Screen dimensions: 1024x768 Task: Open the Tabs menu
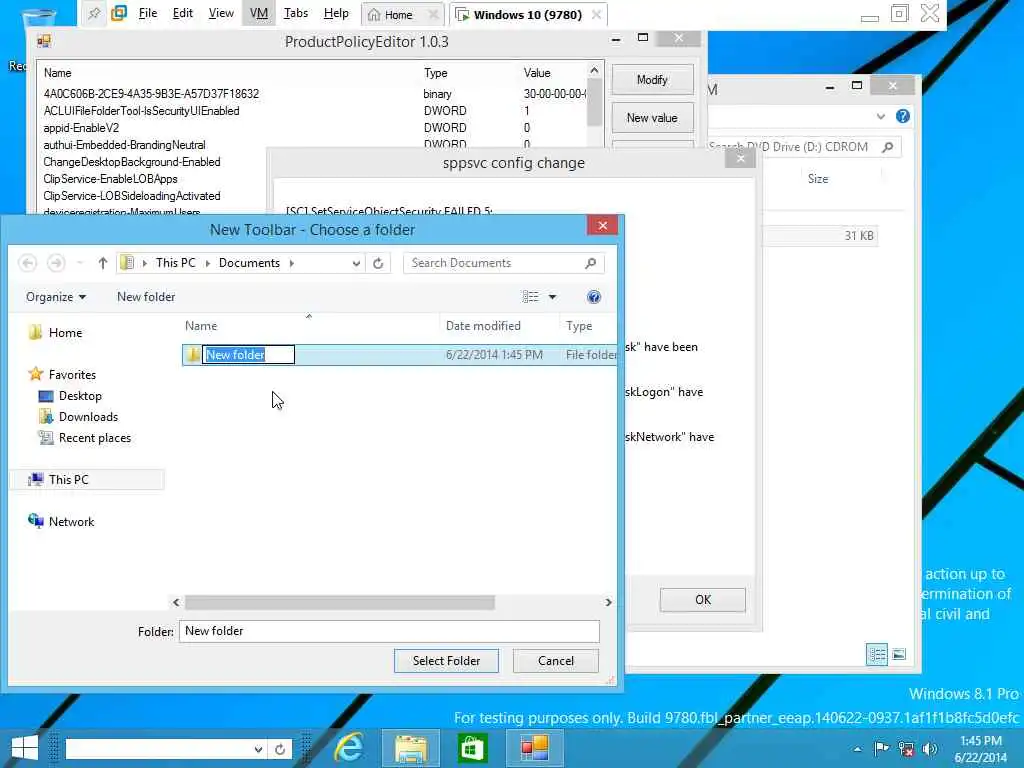[295, 13]
